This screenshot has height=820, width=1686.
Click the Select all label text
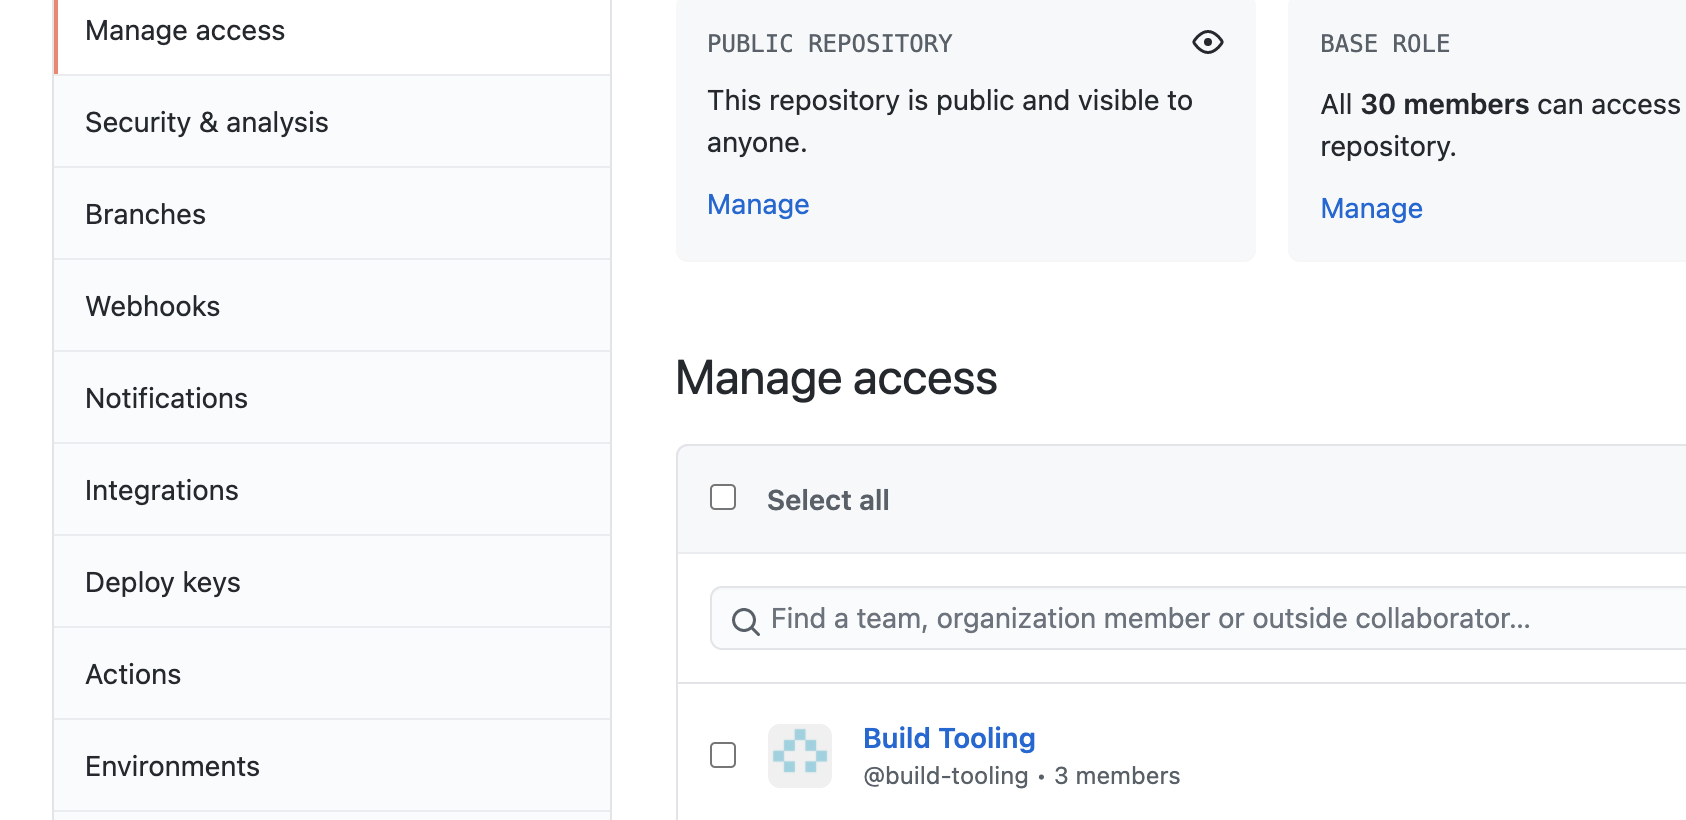tap(828, 500)
